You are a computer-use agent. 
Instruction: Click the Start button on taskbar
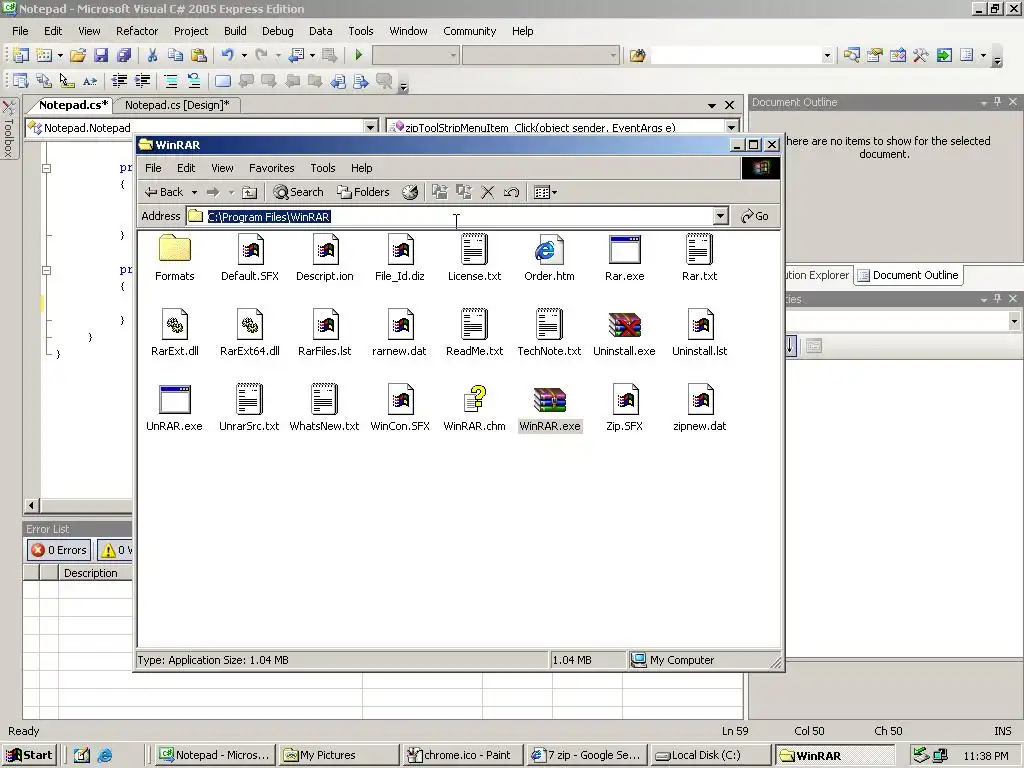click(29, 755)
